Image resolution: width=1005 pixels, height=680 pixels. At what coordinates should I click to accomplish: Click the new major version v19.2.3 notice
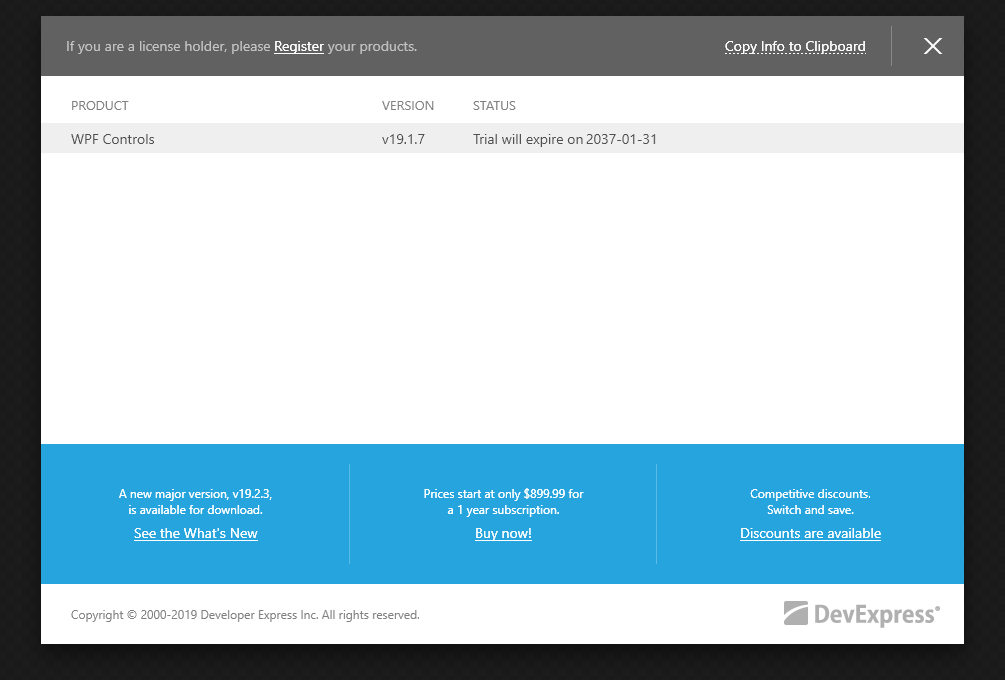195,501
